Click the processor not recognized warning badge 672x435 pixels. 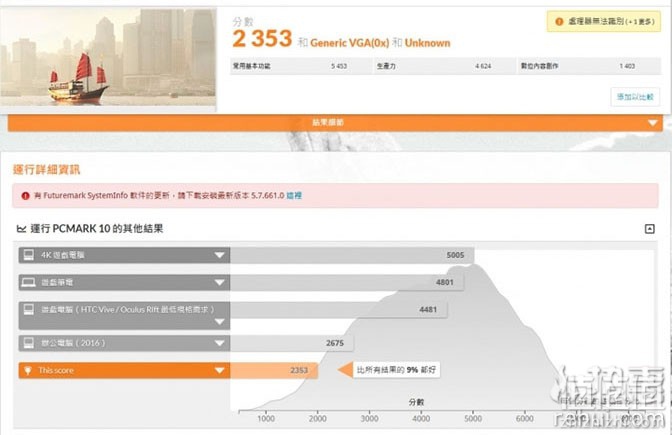pos(604,21)
